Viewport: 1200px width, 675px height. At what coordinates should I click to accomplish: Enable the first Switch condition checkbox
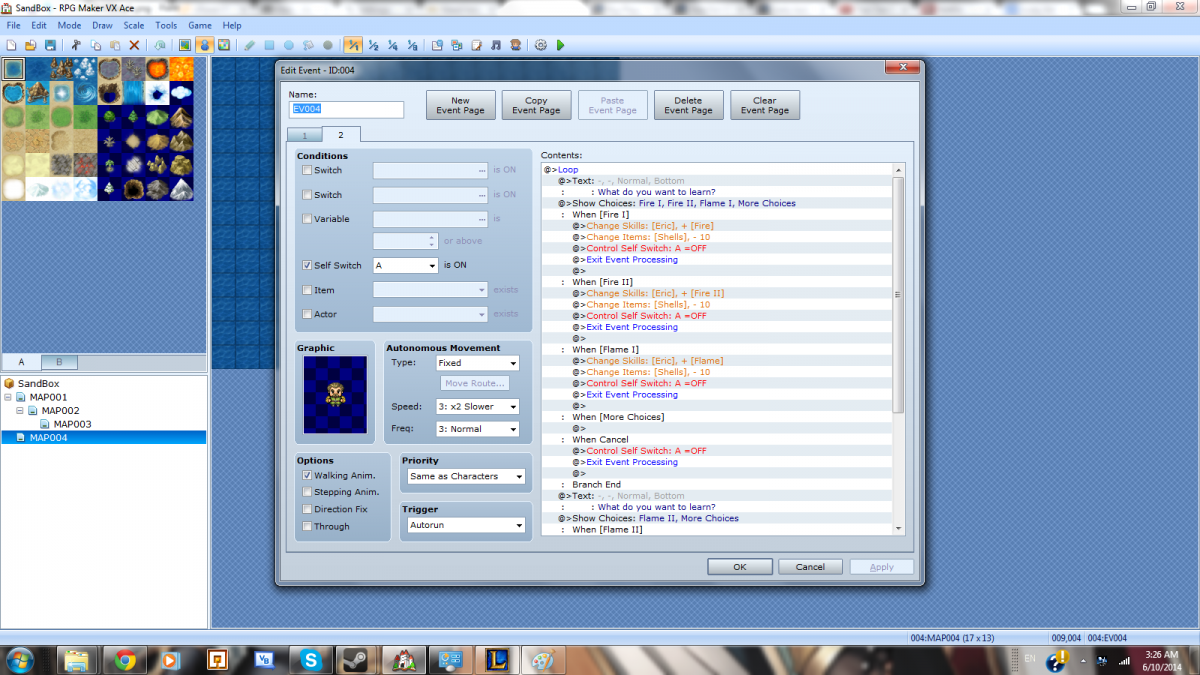pos(307,170)
